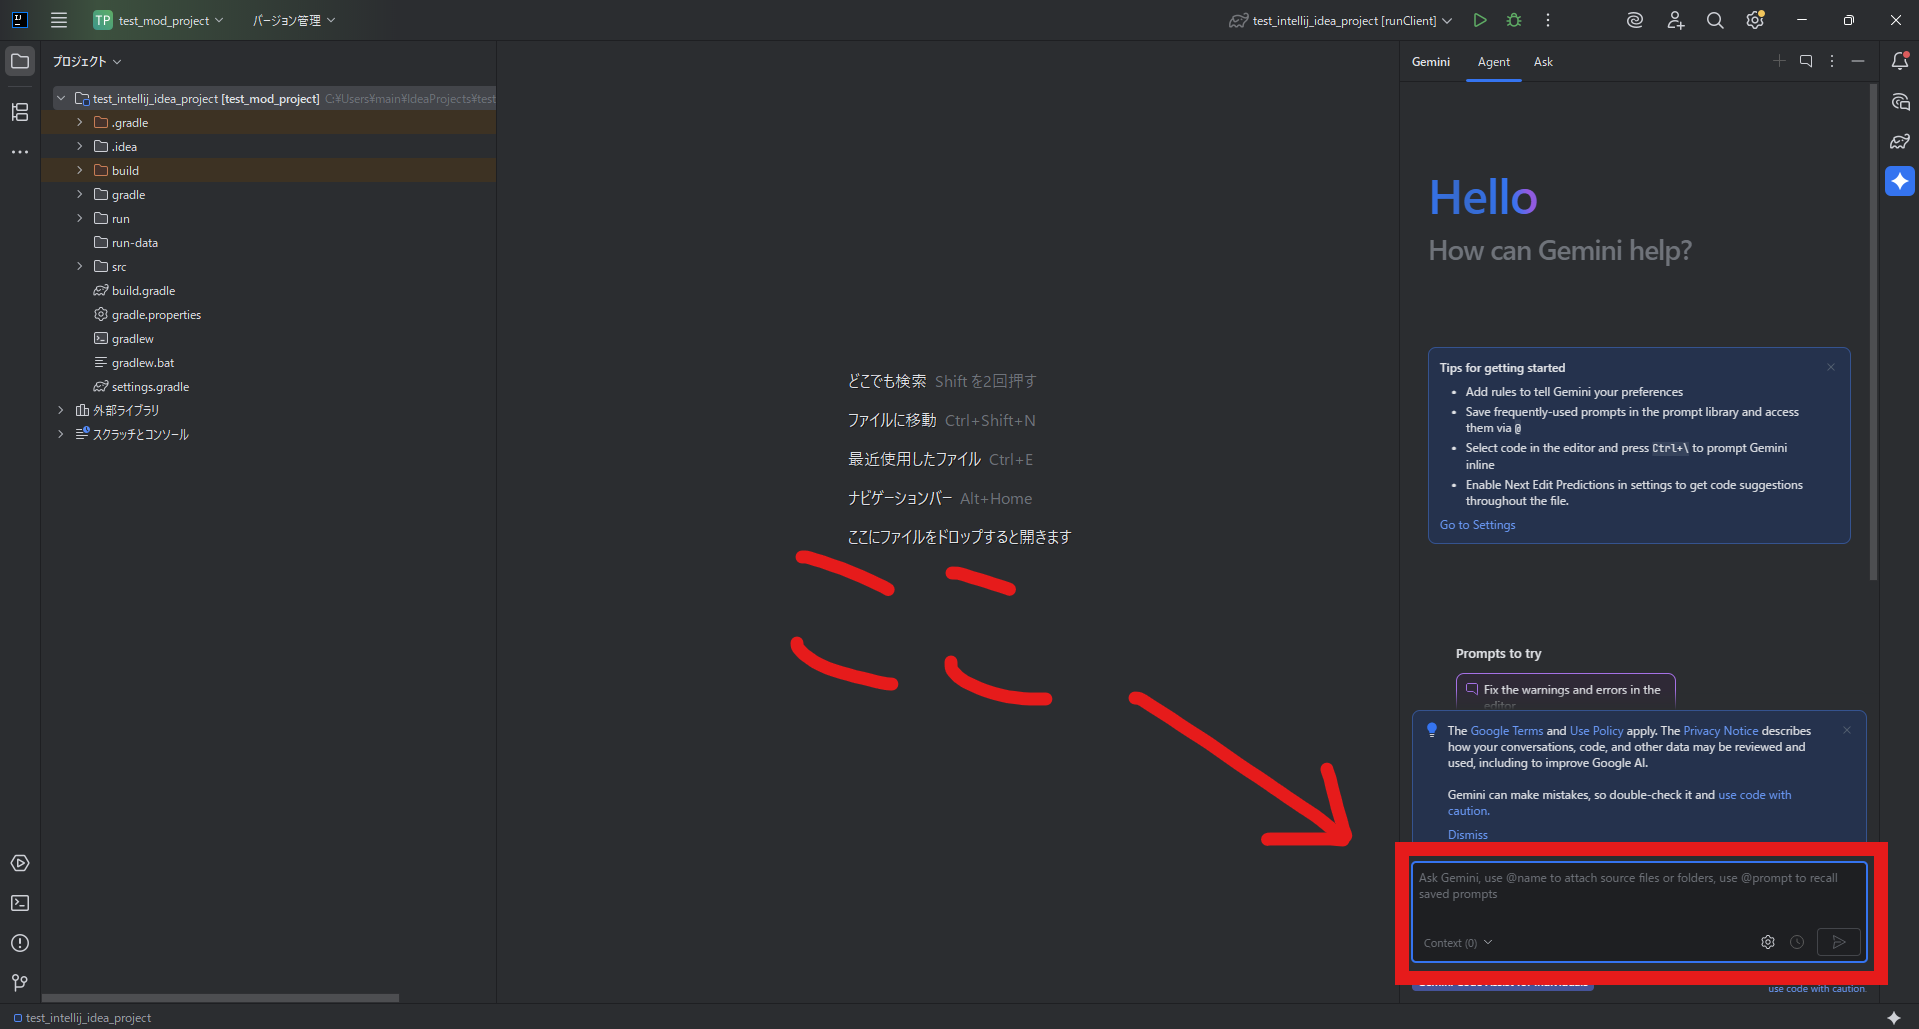Image resolution: width=1919 pixels, height=1029 pixels.
Task: Open Search Everywhere magnifier icon
Action: tap(1715, 20)
